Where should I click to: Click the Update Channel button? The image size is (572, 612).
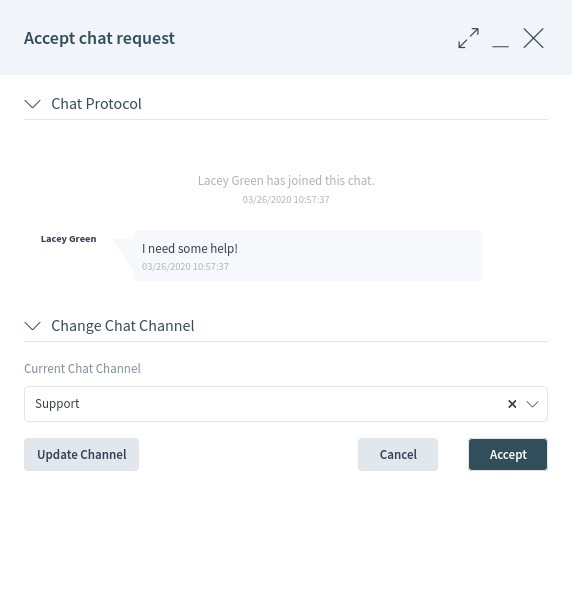tap(82, 454)
